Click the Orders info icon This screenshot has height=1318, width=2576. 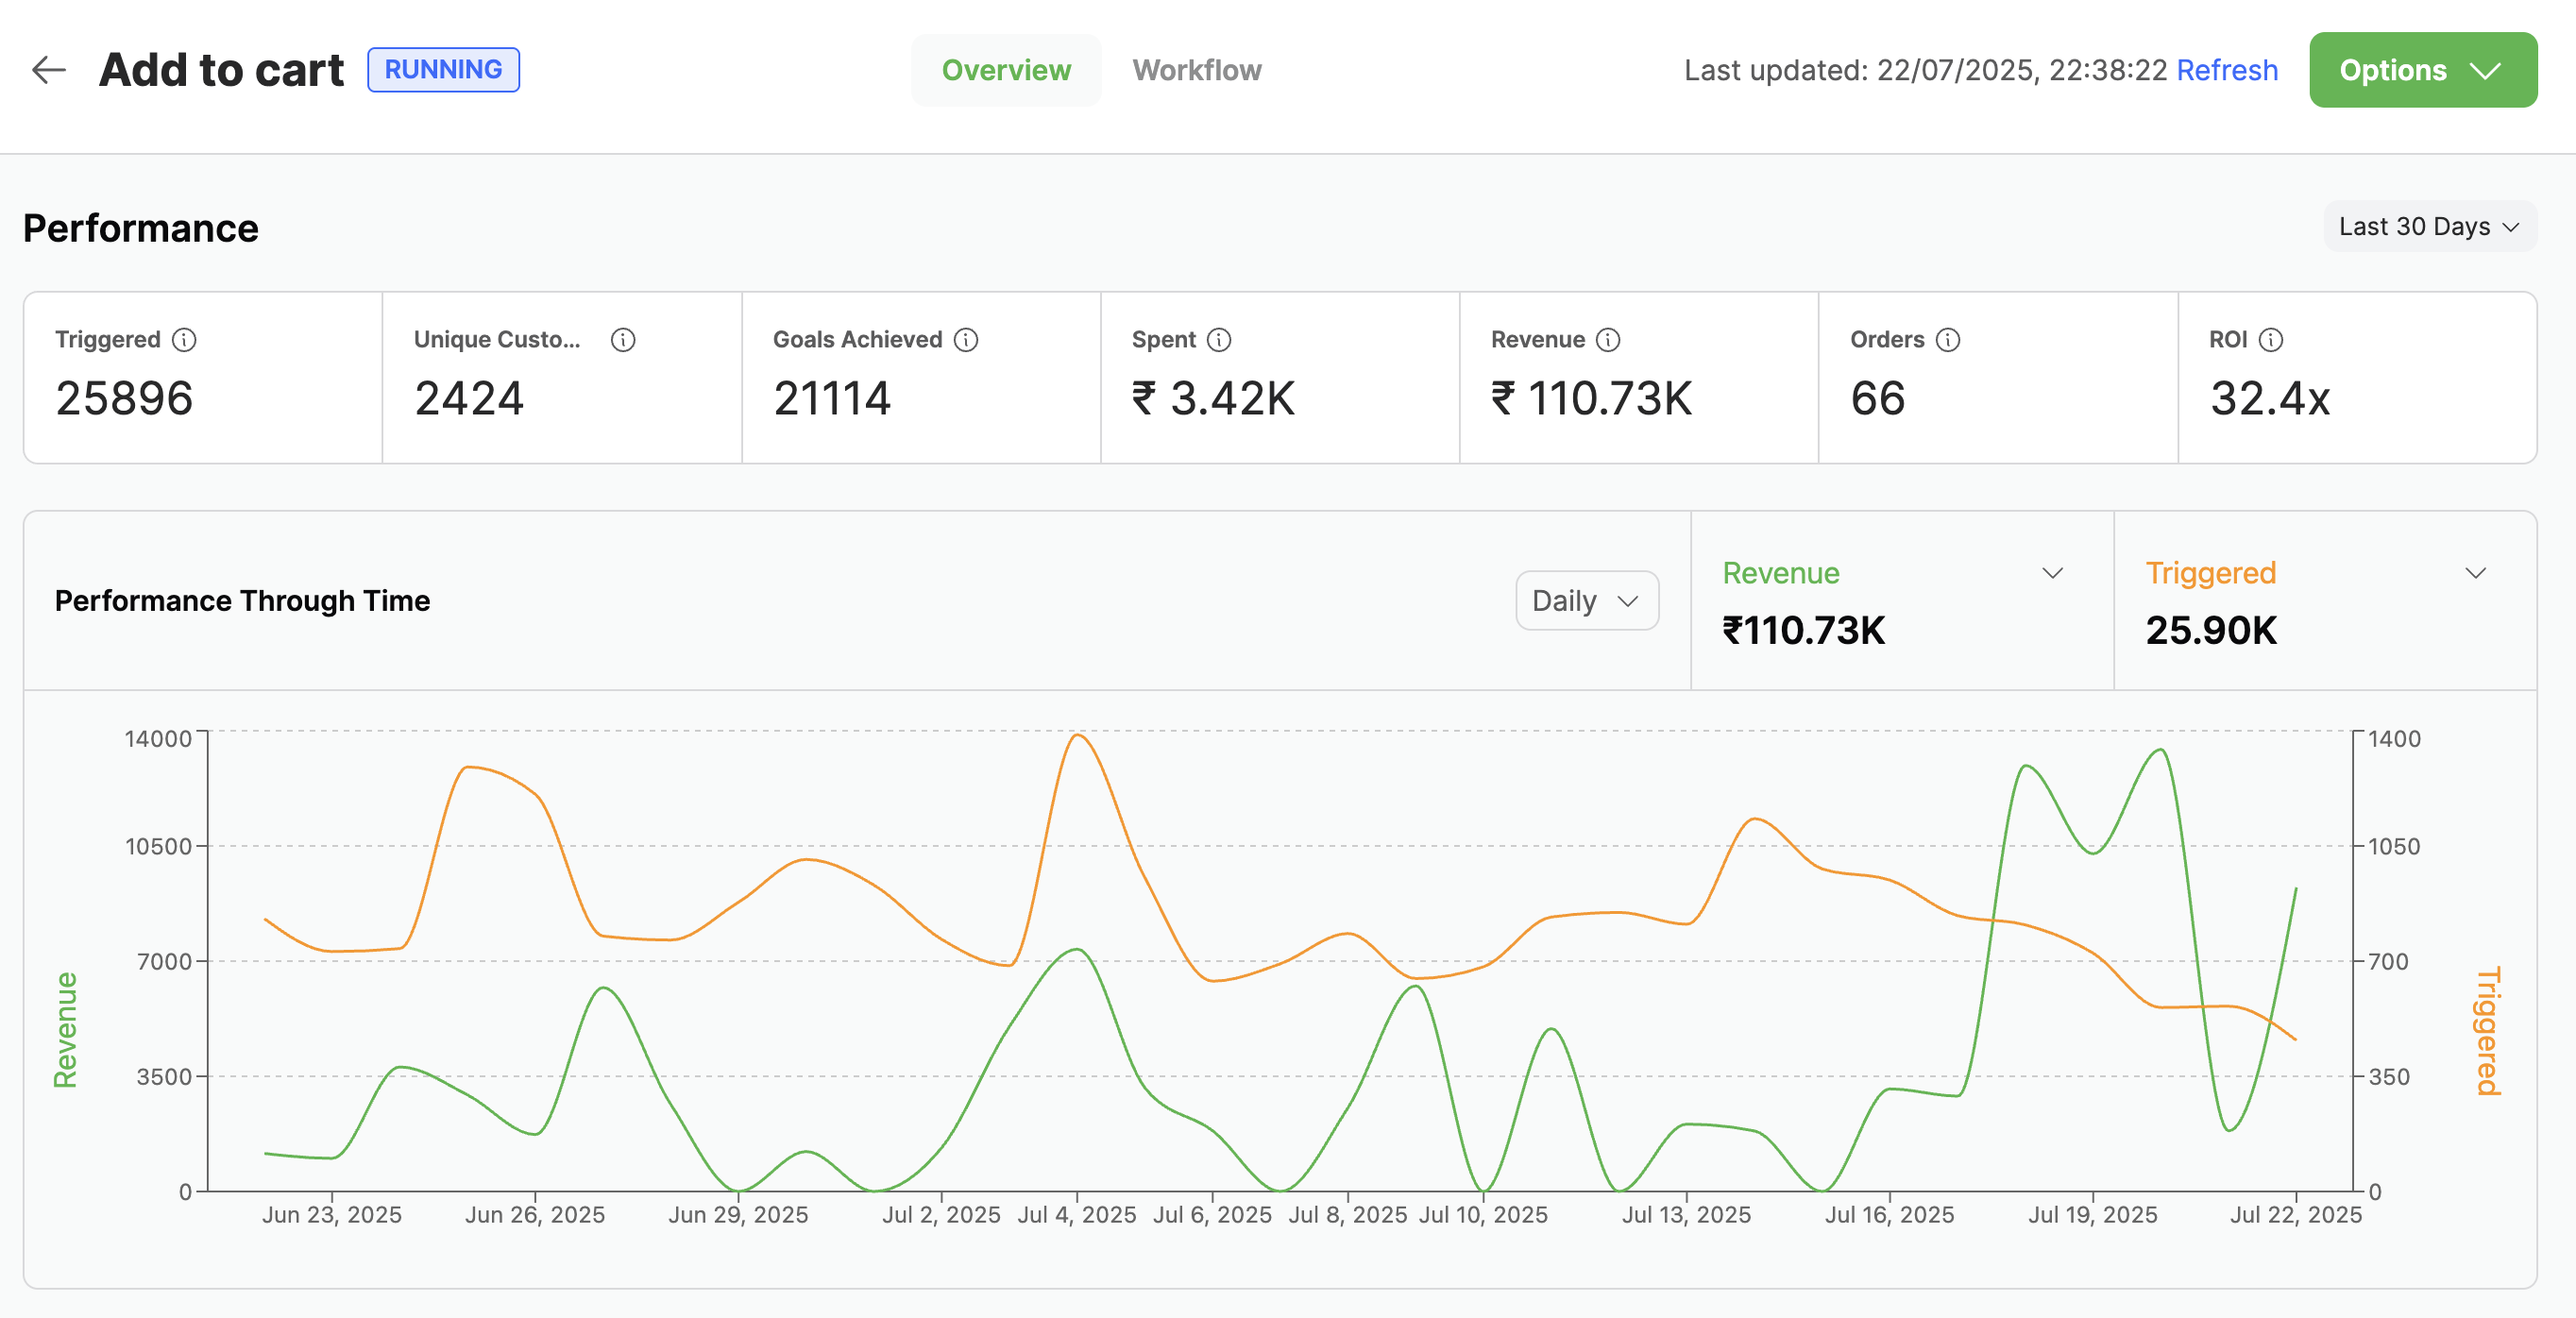click(x=1948, y=340)
